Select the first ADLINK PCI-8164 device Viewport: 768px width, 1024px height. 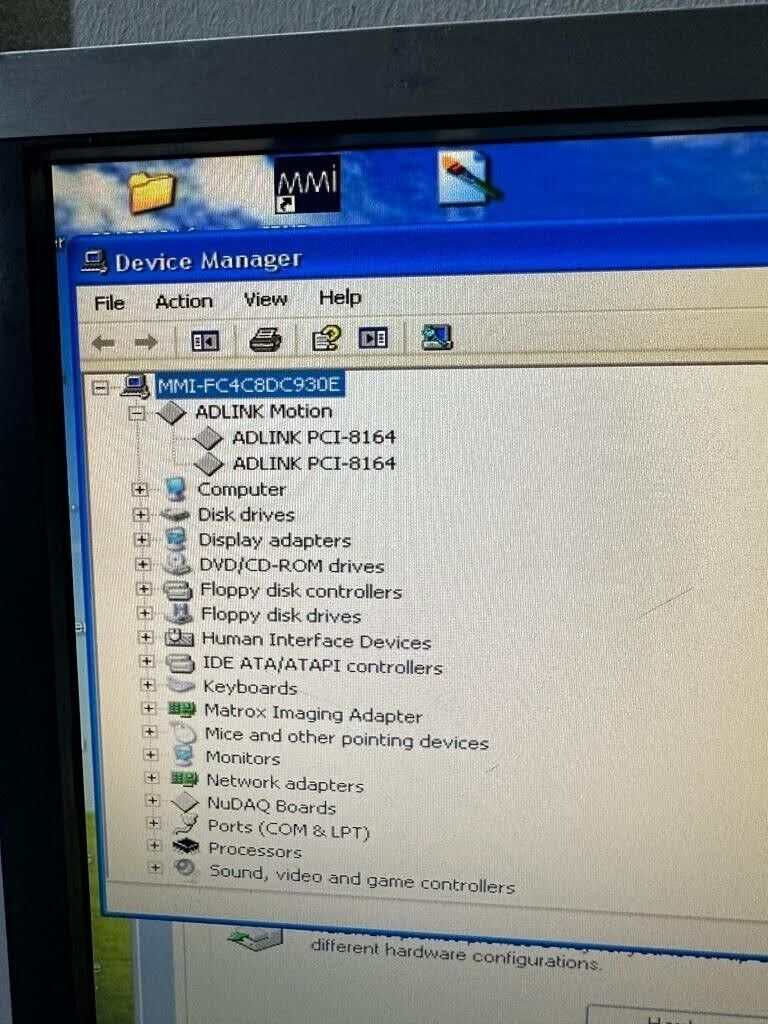tap(314, 437)
